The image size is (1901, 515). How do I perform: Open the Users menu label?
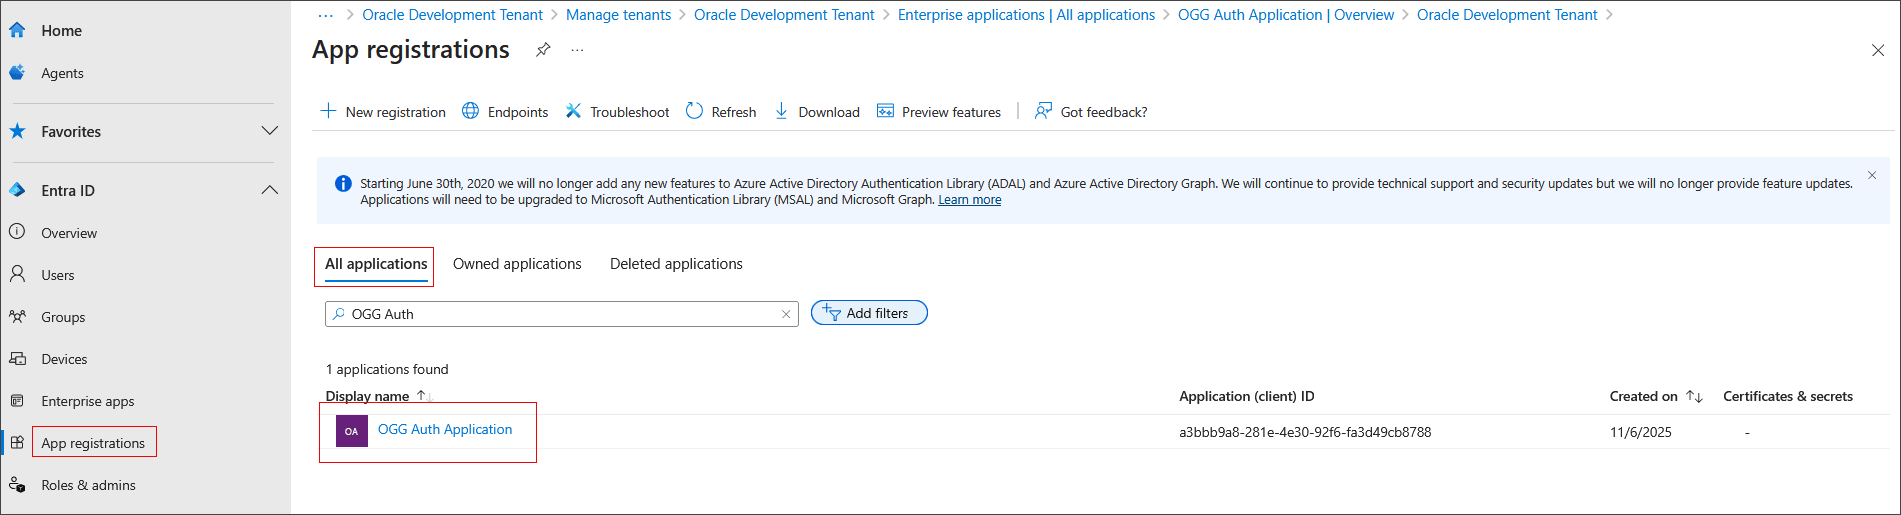pyautogui.click(x=58, y=275)
